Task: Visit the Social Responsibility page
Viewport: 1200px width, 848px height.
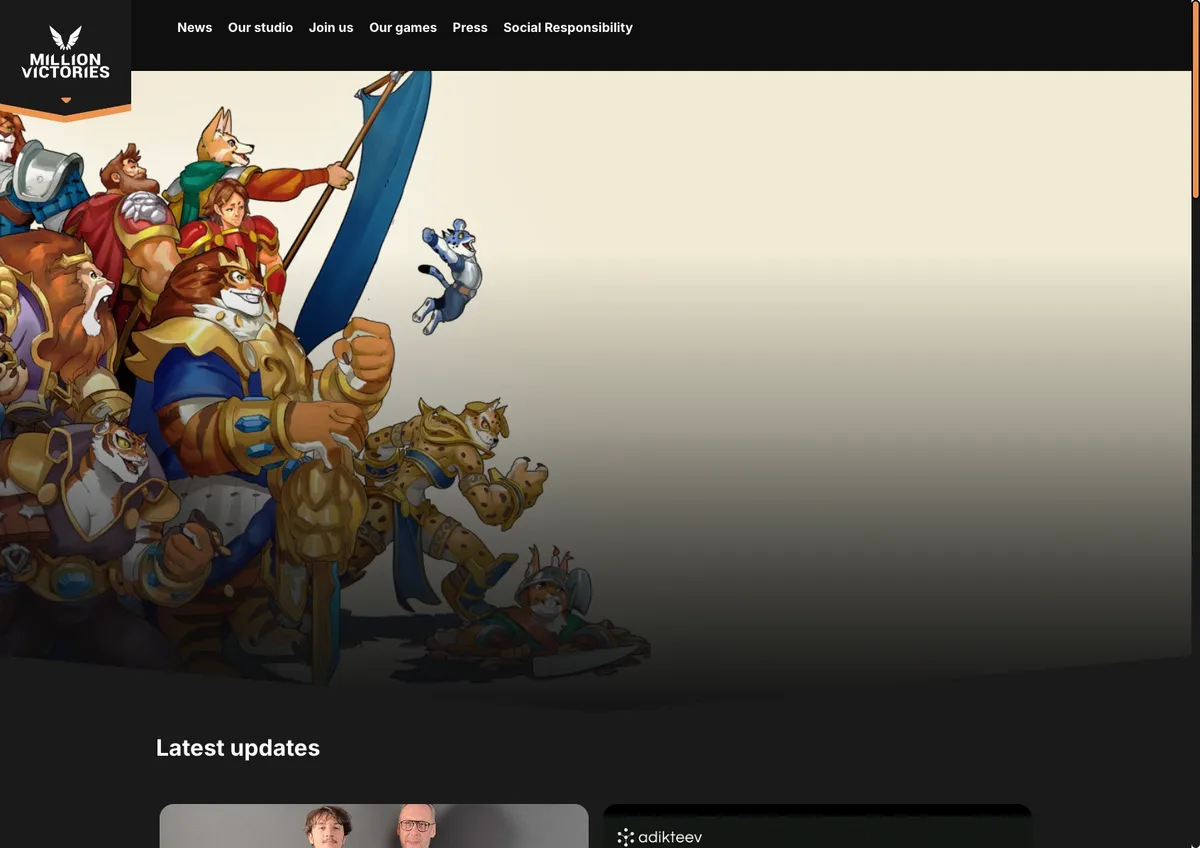Action: (x=568, y=27)
